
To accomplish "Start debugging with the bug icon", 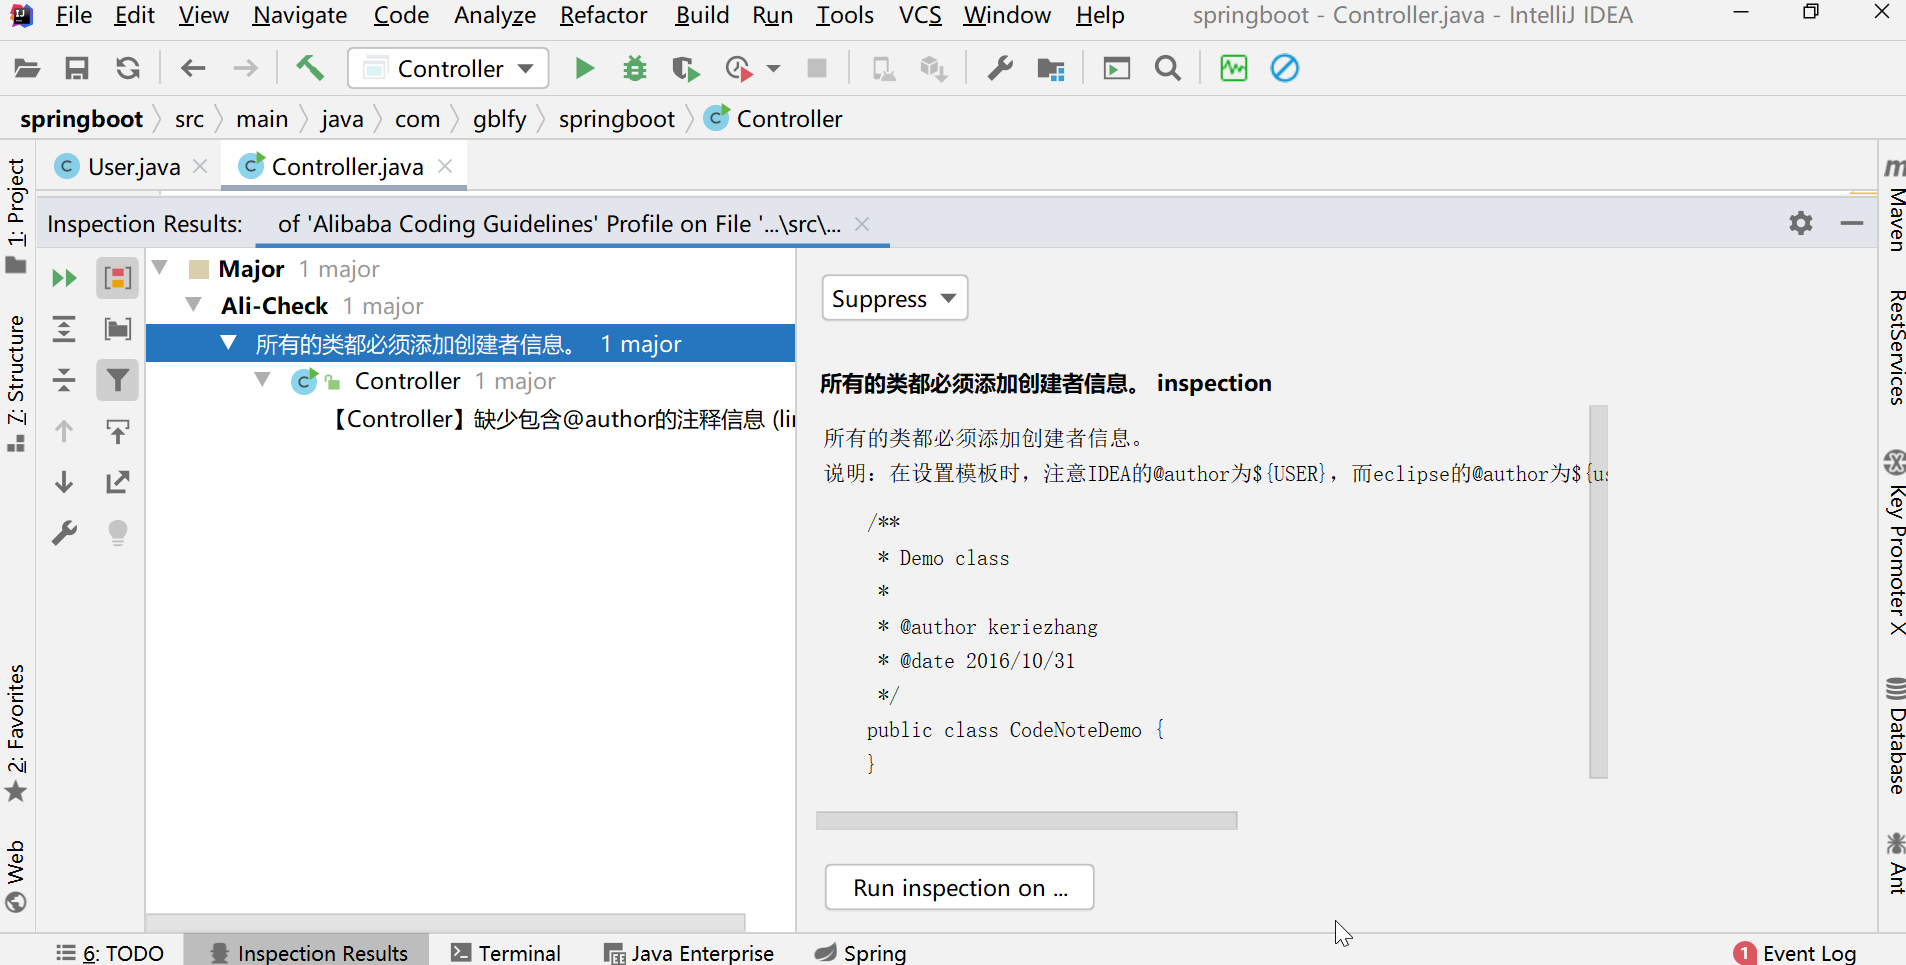I will (x=635, y=68).
